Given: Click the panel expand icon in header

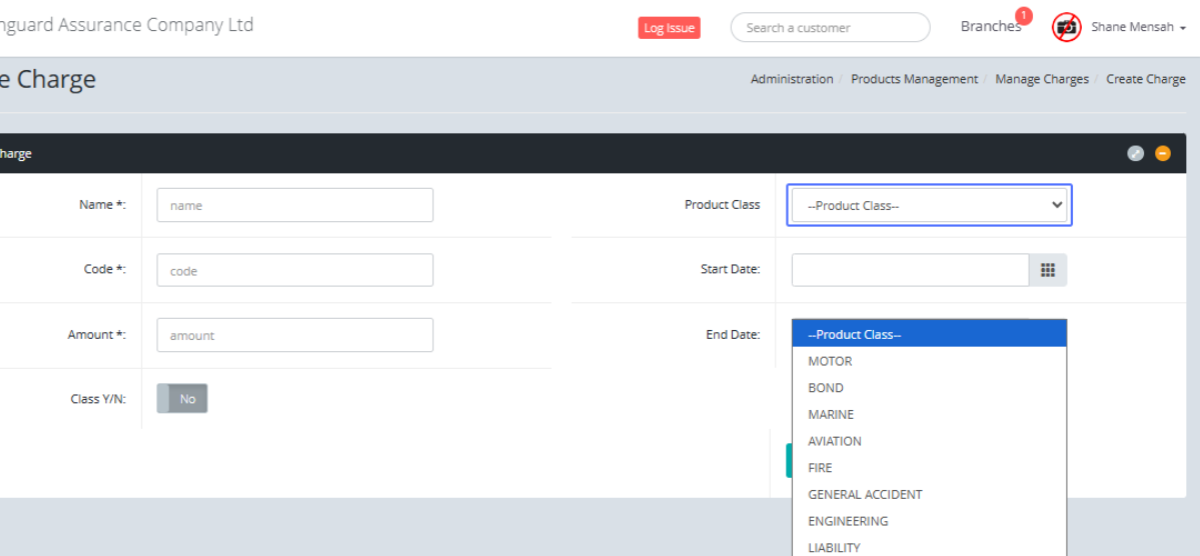Looking at the screenshot, I should click(1135, 153).
